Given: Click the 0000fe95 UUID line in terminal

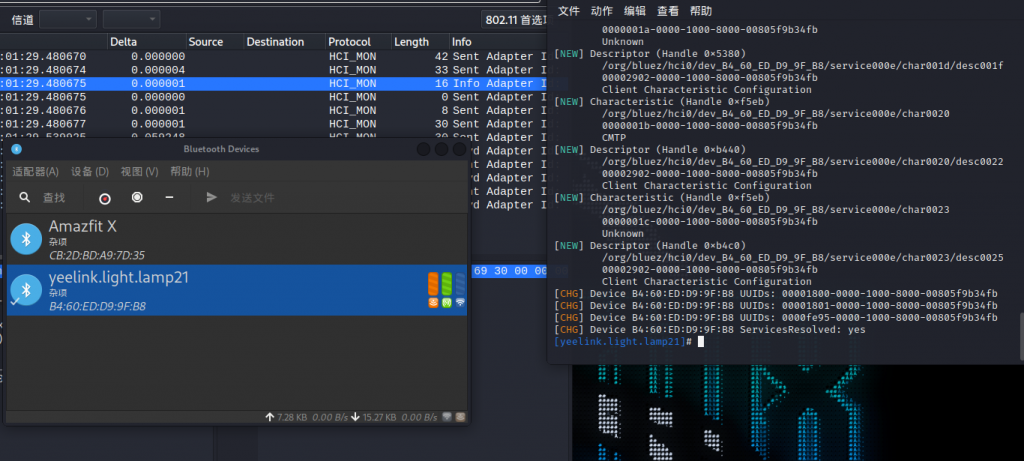Looking at the screenshot, I should (775, 317).
